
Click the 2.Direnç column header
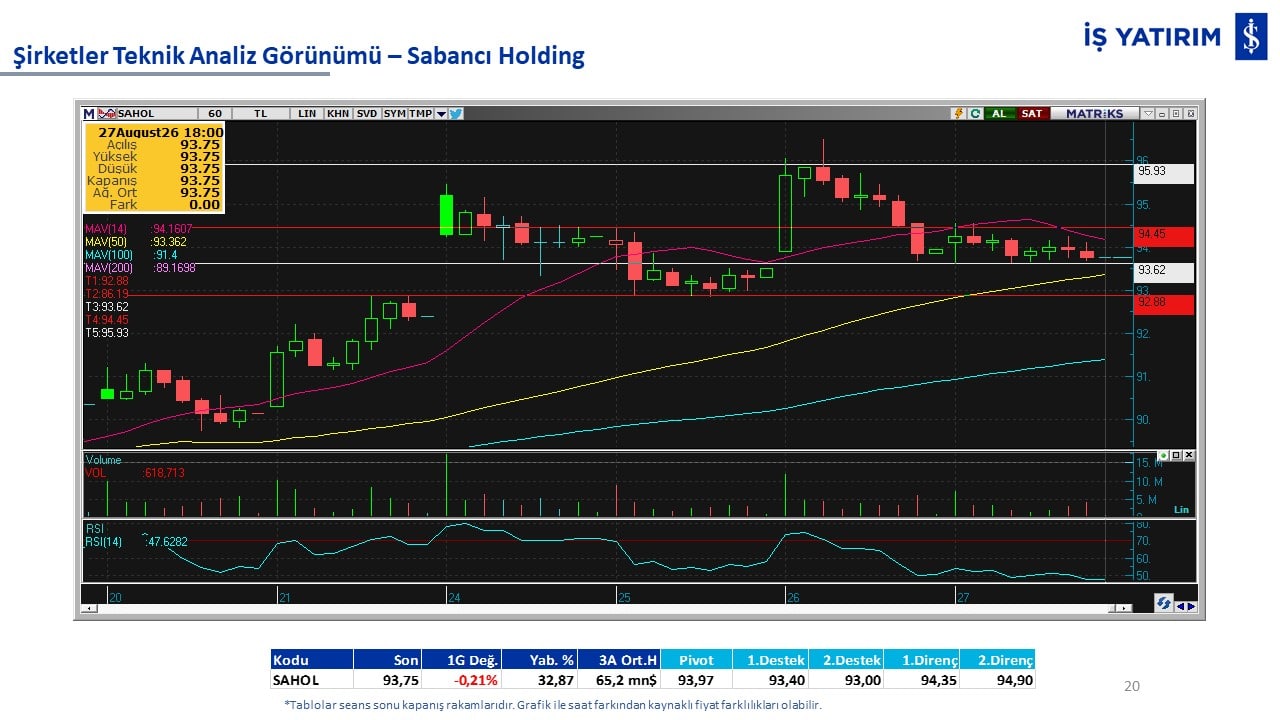997,660
